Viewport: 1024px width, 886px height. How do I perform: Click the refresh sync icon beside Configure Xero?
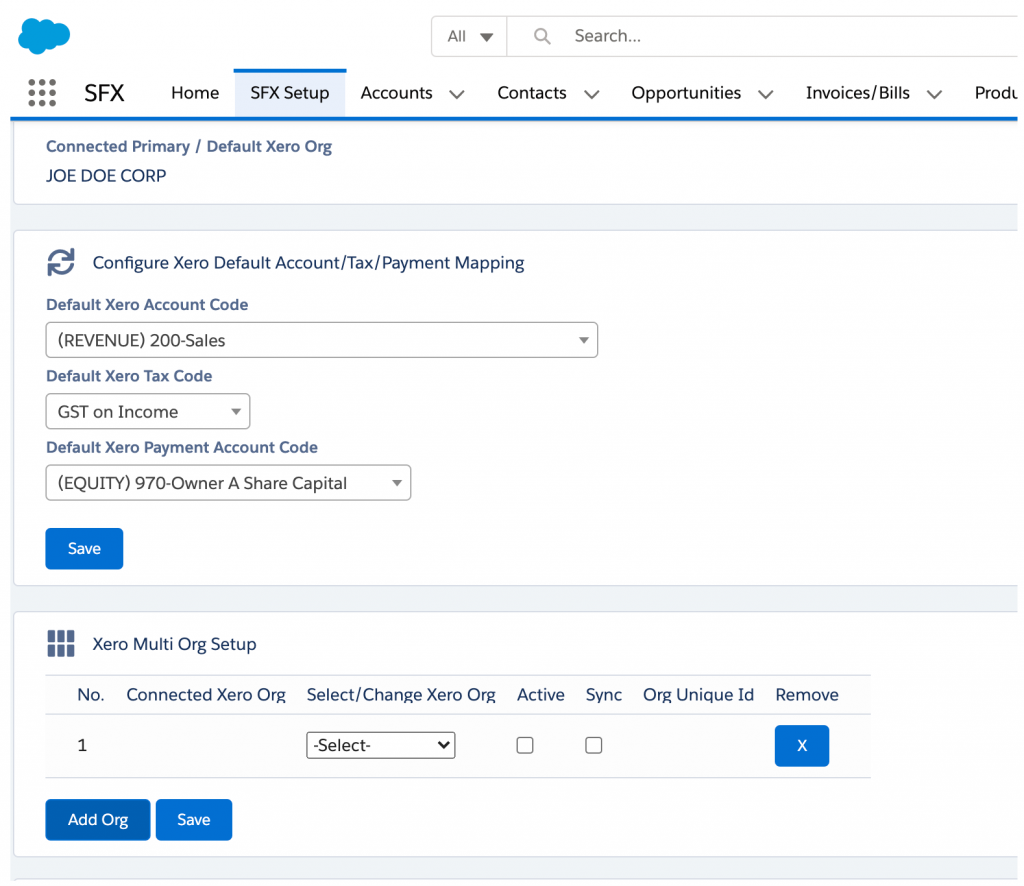(x=61, y=262)
